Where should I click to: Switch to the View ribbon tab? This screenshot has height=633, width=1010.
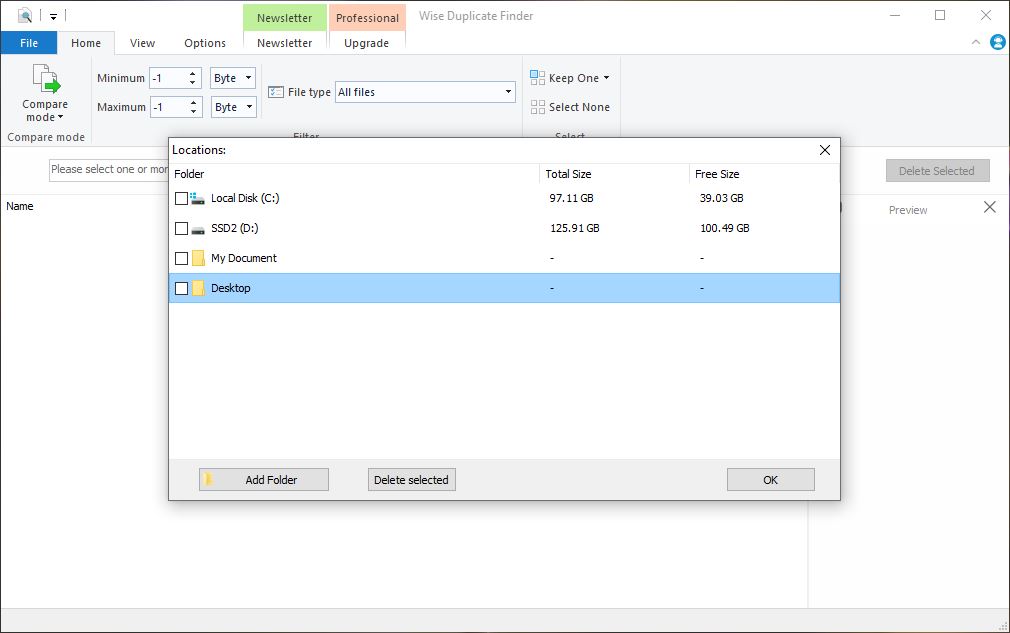tap(142, 43)
